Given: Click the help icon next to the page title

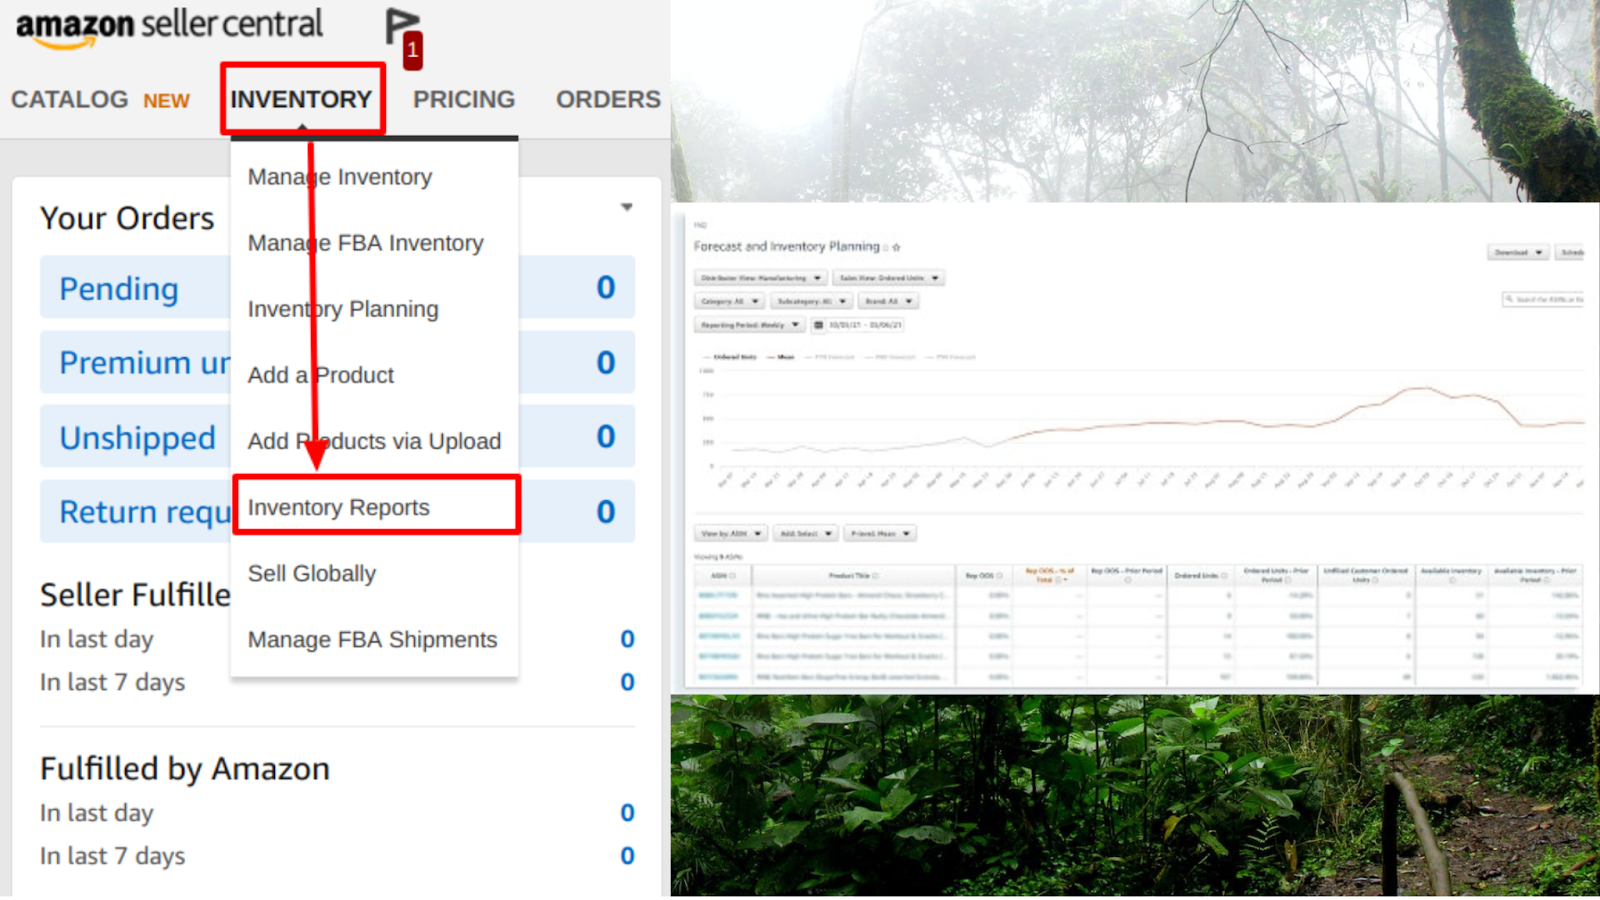Looking at the screenshot, I should click(x=884, y=247).
